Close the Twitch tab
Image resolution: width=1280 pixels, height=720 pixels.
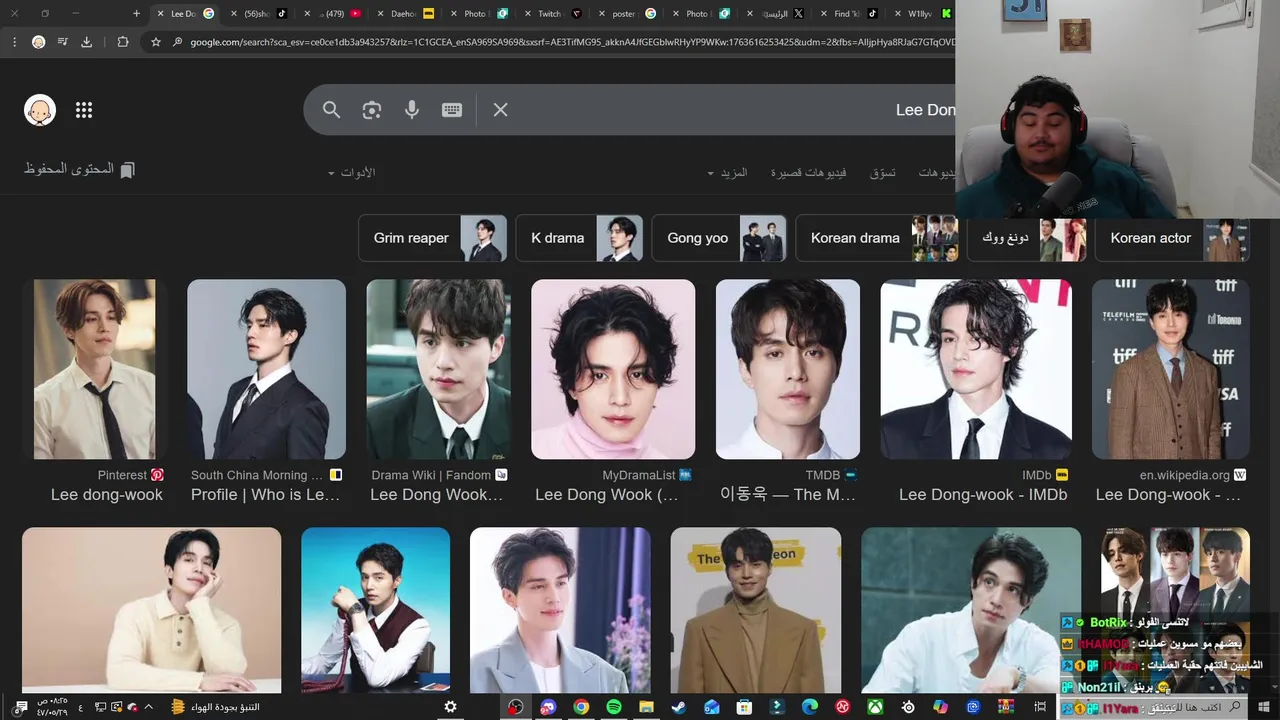pos(529,14)
